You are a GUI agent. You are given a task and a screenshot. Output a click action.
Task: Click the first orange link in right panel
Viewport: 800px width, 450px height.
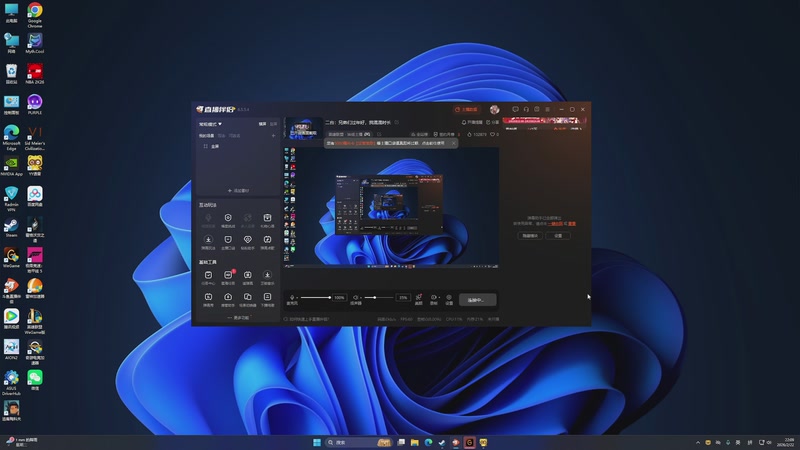click(x=555, y=223)
